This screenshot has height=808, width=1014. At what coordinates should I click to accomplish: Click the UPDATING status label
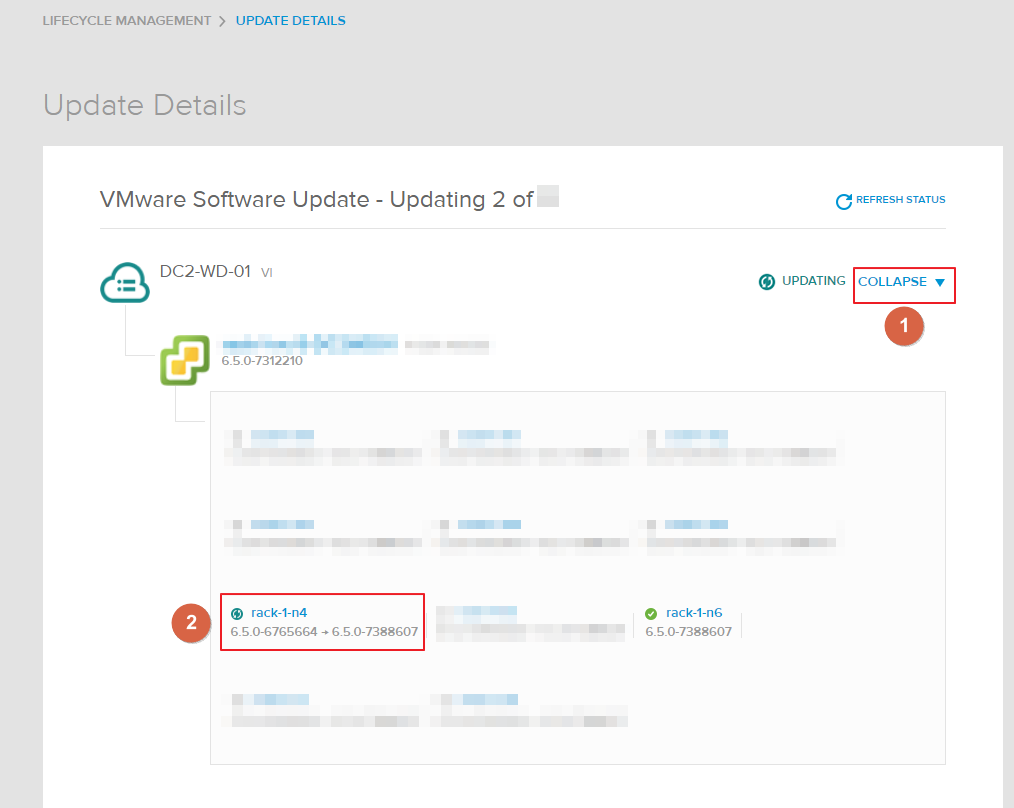813,281
